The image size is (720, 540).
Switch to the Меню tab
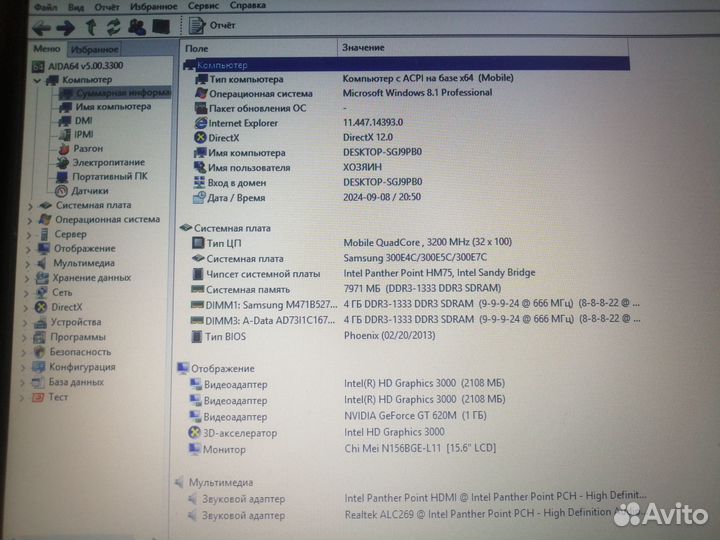pos(46,48)
